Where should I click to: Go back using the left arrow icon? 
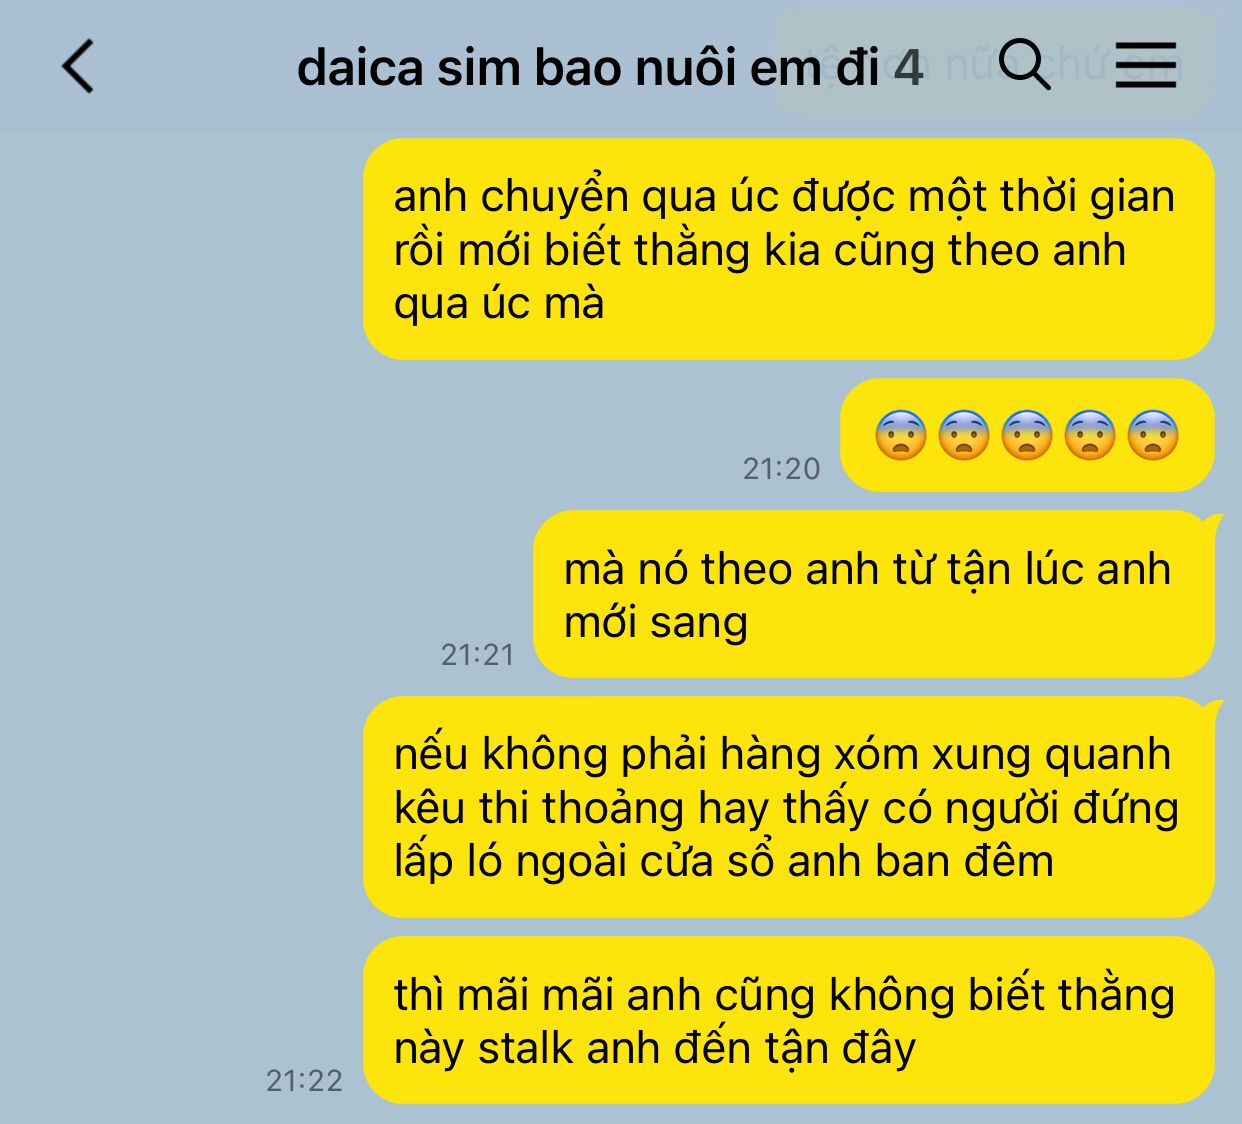[78, 67]
